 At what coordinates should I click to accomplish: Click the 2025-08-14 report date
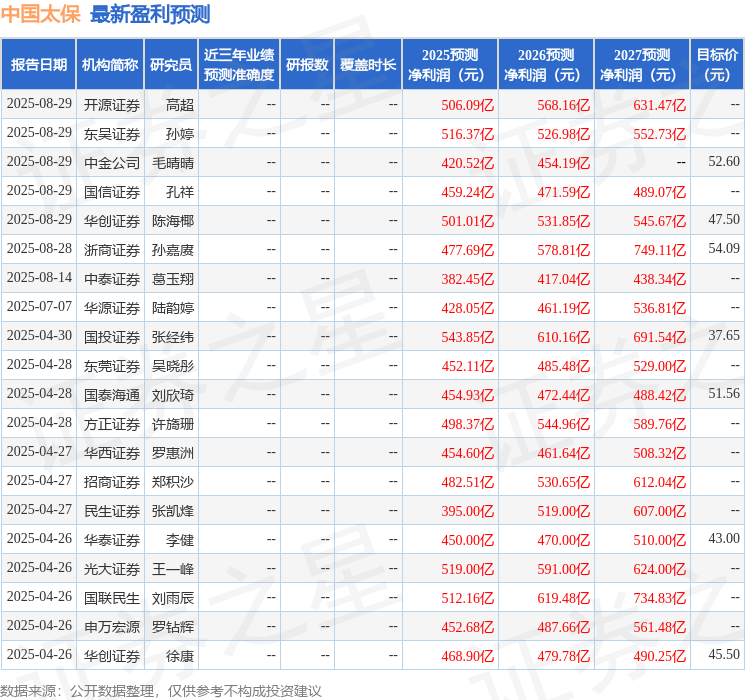click(x=39, y=278)
